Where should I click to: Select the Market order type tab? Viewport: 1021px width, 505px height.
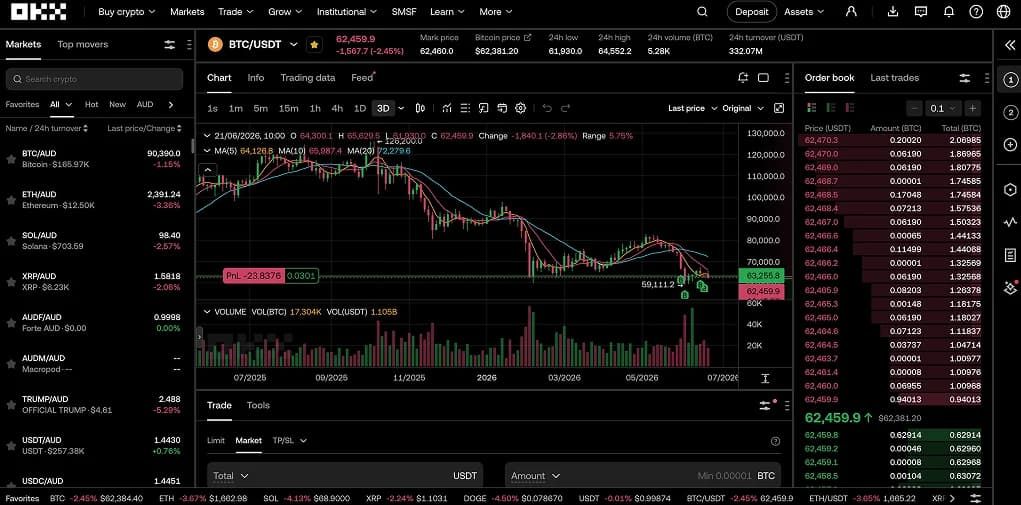249,441
